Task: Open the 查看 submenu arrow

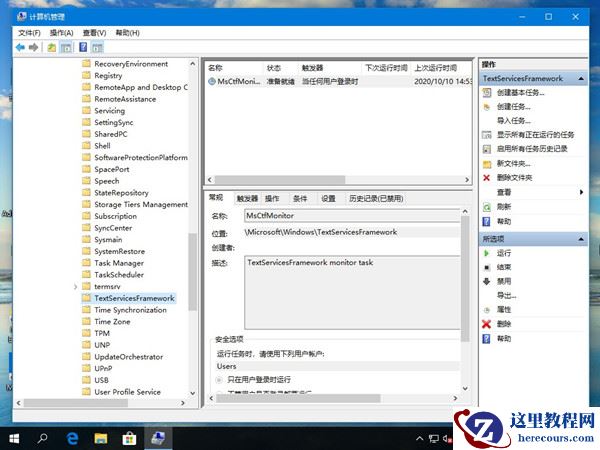Action: click(x=581, y=192)
